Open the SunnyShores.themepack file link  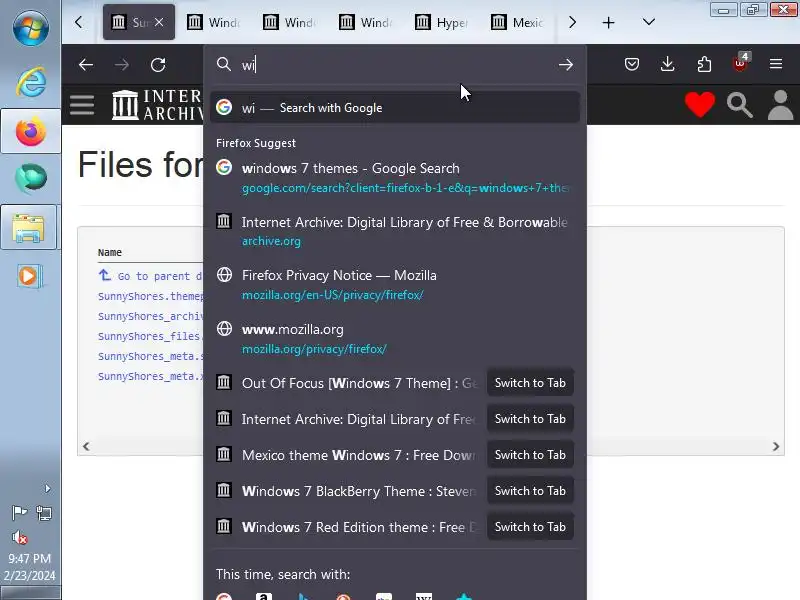tap(151, 296)
